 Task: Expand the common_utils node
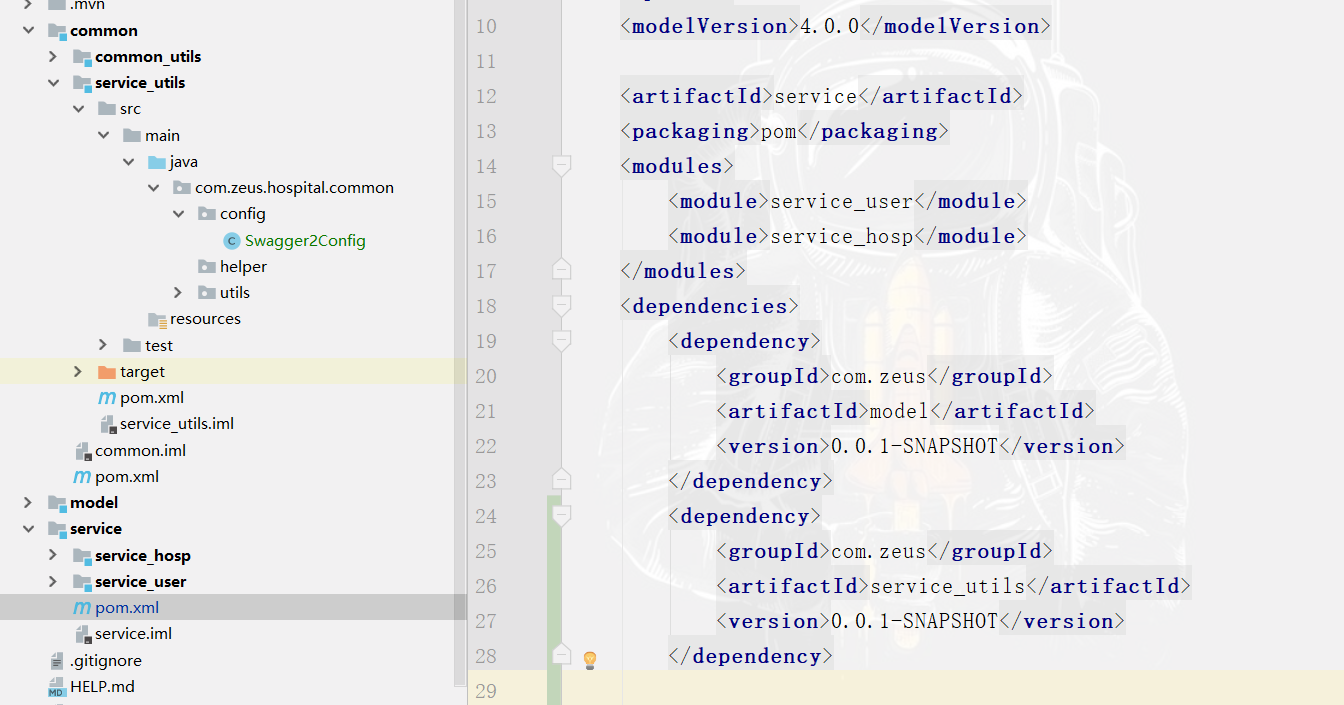pos(52,56)
